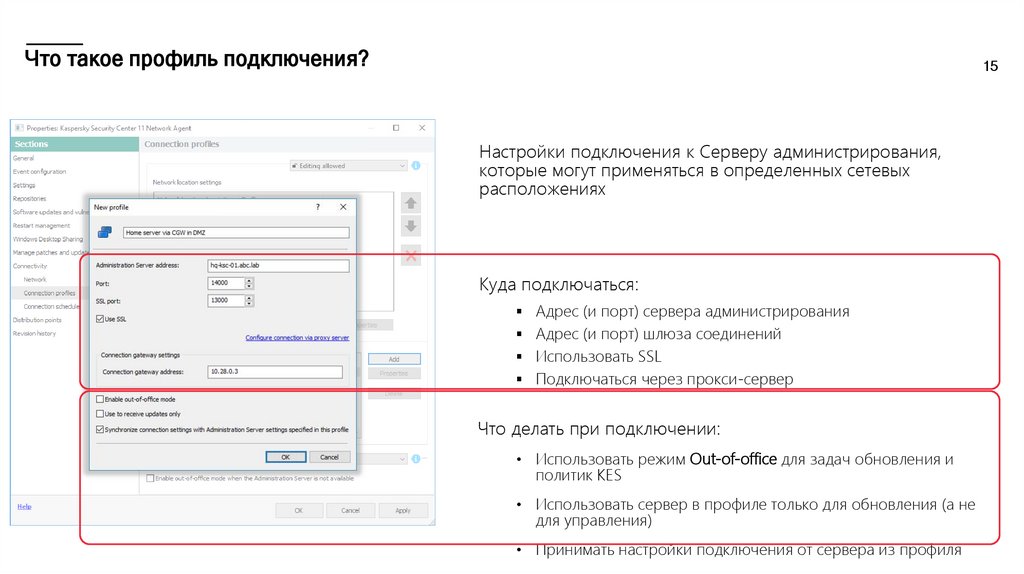Select Connection profiles under Connectivity
The height and width of the screenshot is (574, 1024).
50,293
